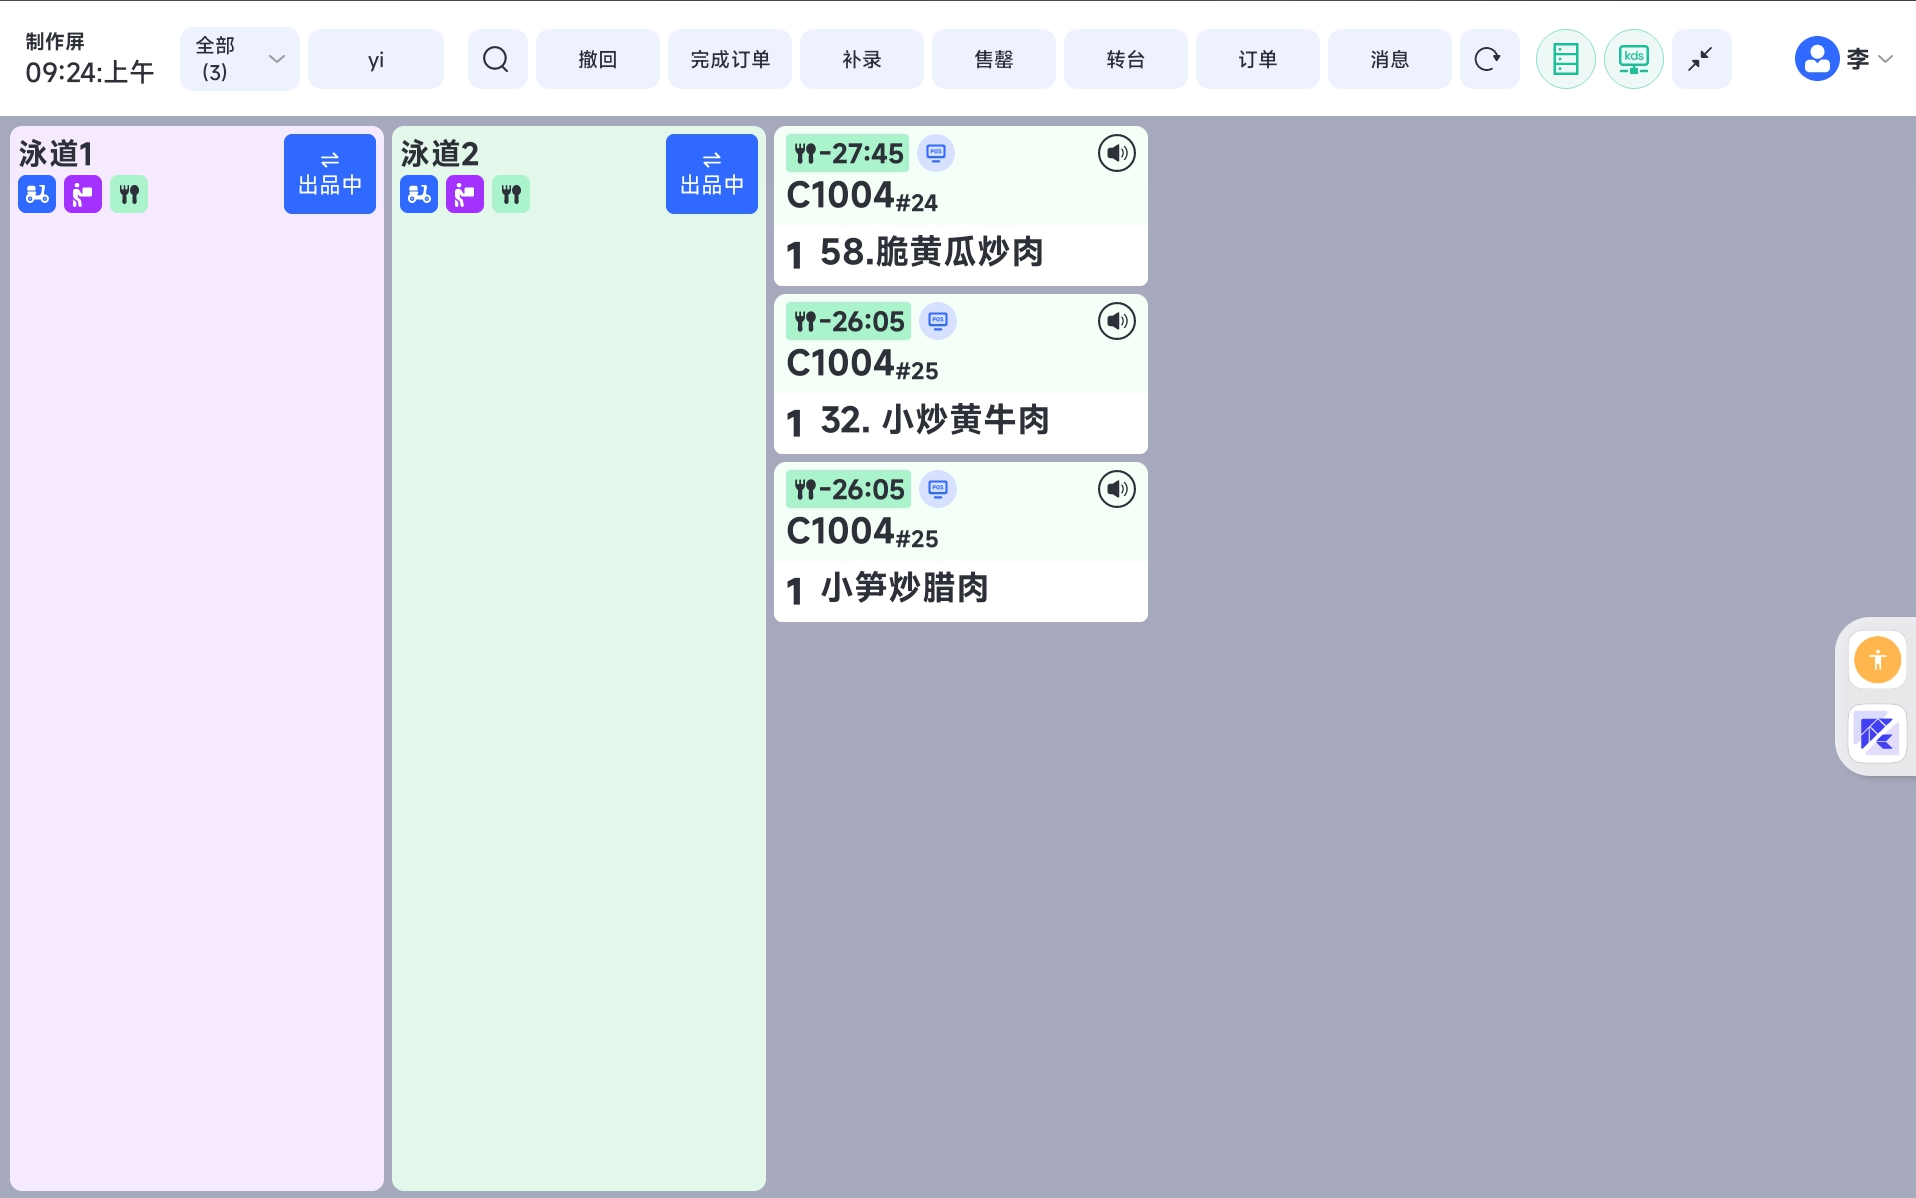This screenshot has width=1916, height=1198.
Task: Click the 完成订单 button
Action: [729, 59]
